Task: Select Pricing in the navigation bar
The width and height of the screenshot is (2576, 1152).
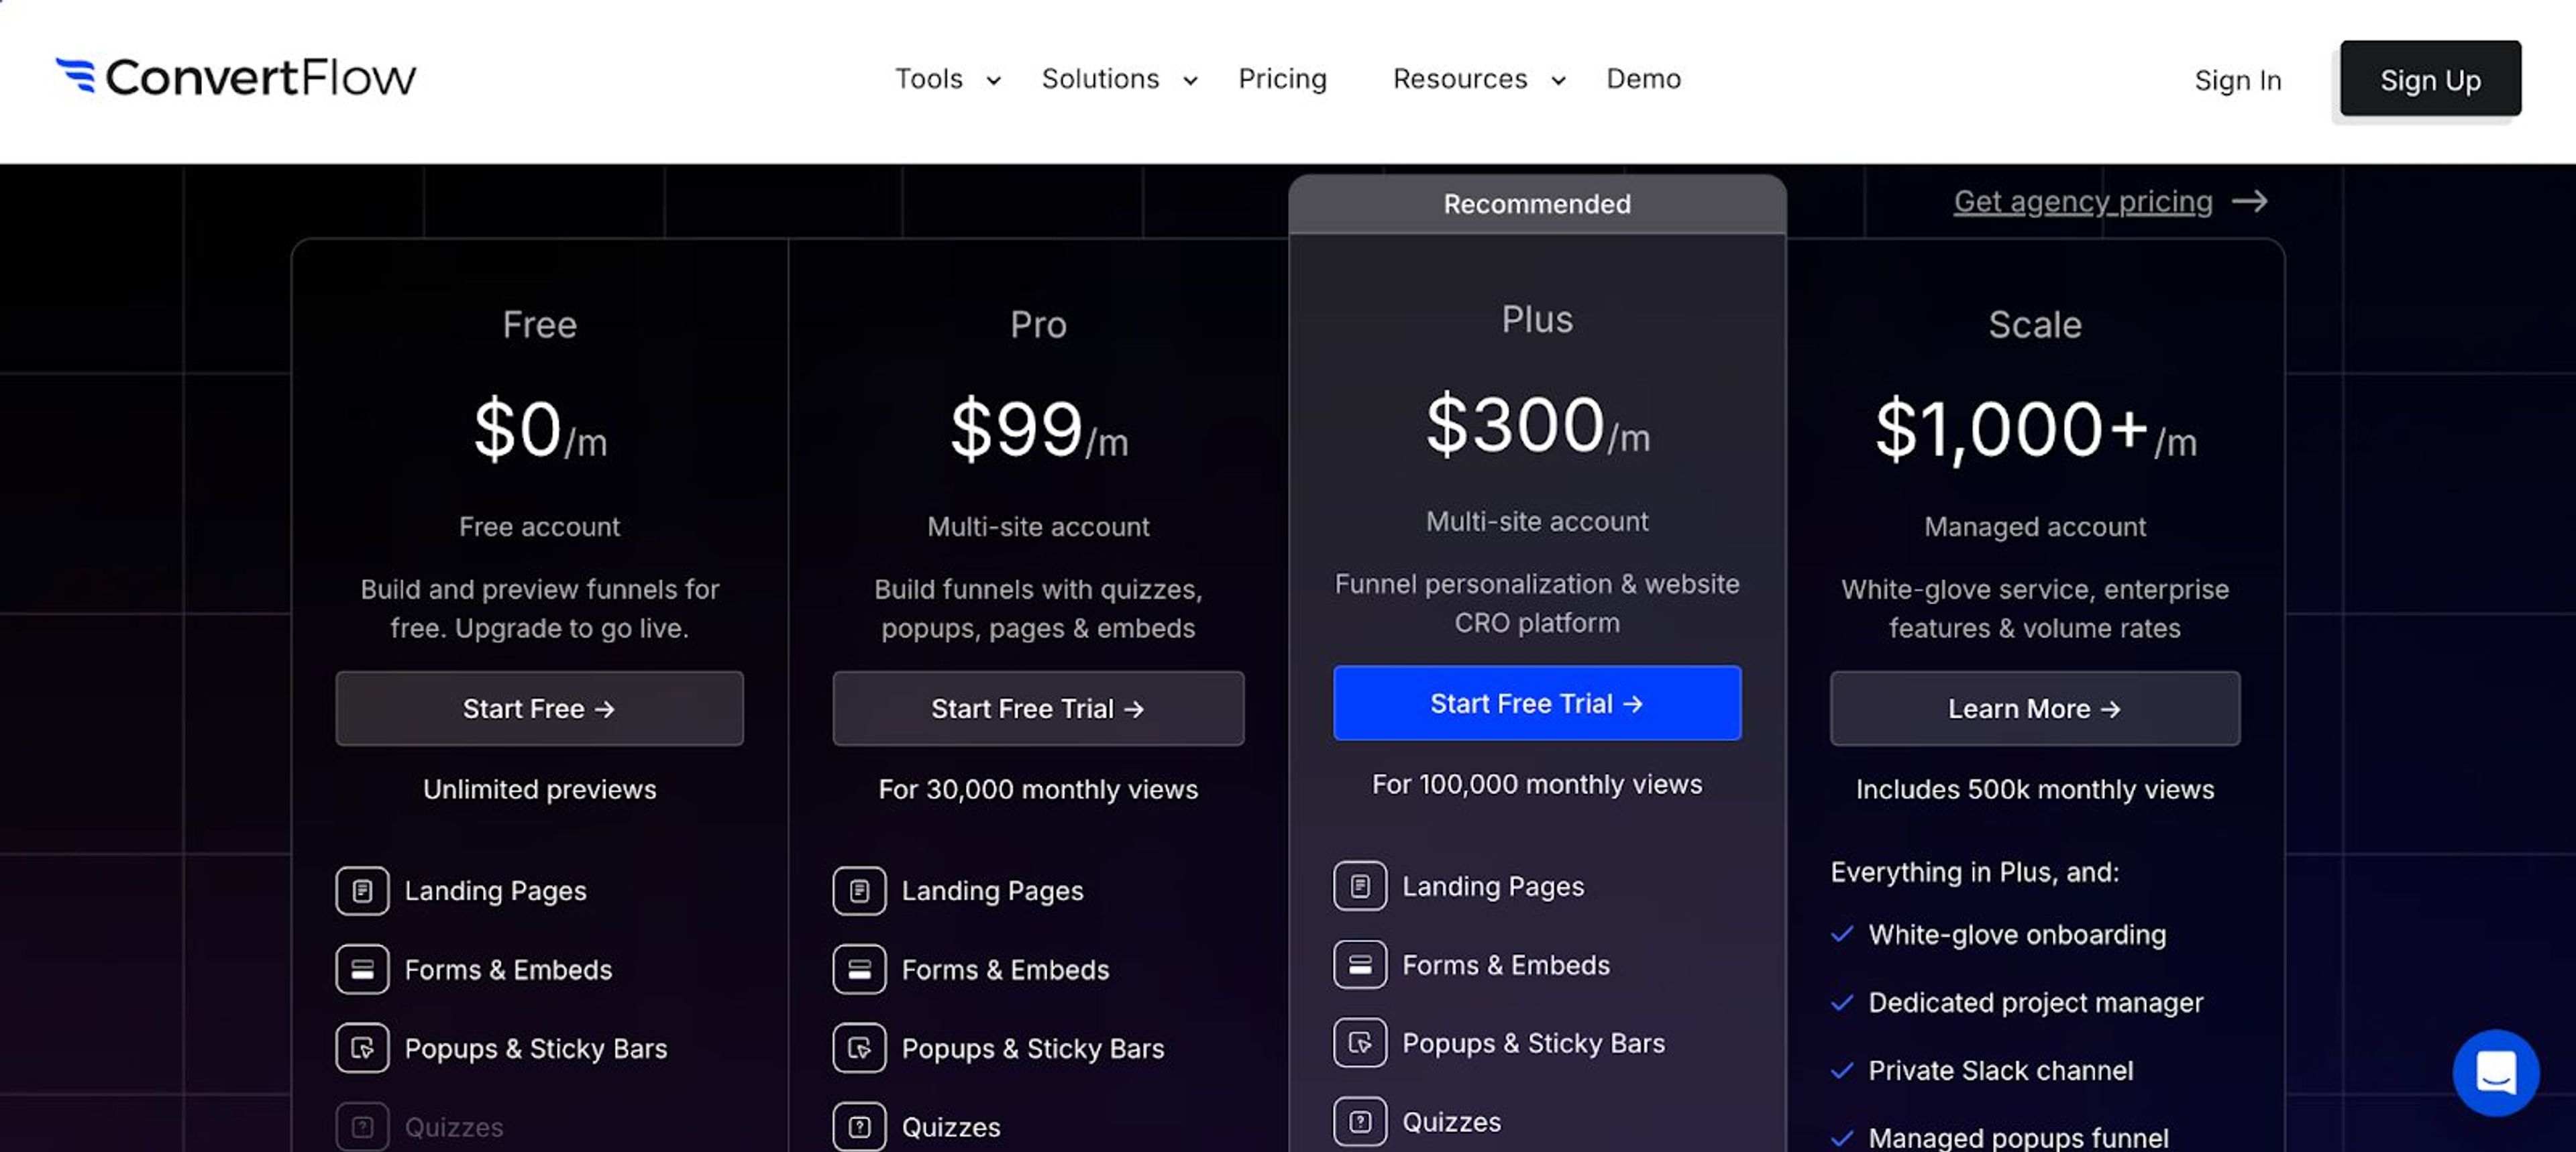Action: click(x=1283, y=79)
